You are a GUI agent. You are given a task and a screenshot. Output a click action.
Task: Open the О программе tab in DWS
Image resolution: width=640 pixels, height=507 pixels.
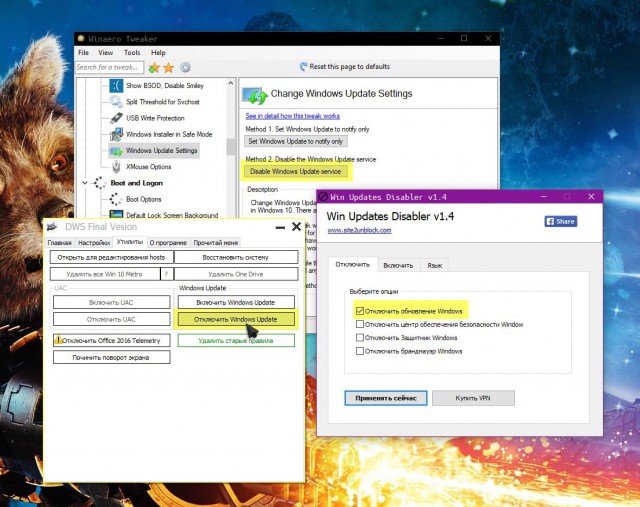point(168,242)
